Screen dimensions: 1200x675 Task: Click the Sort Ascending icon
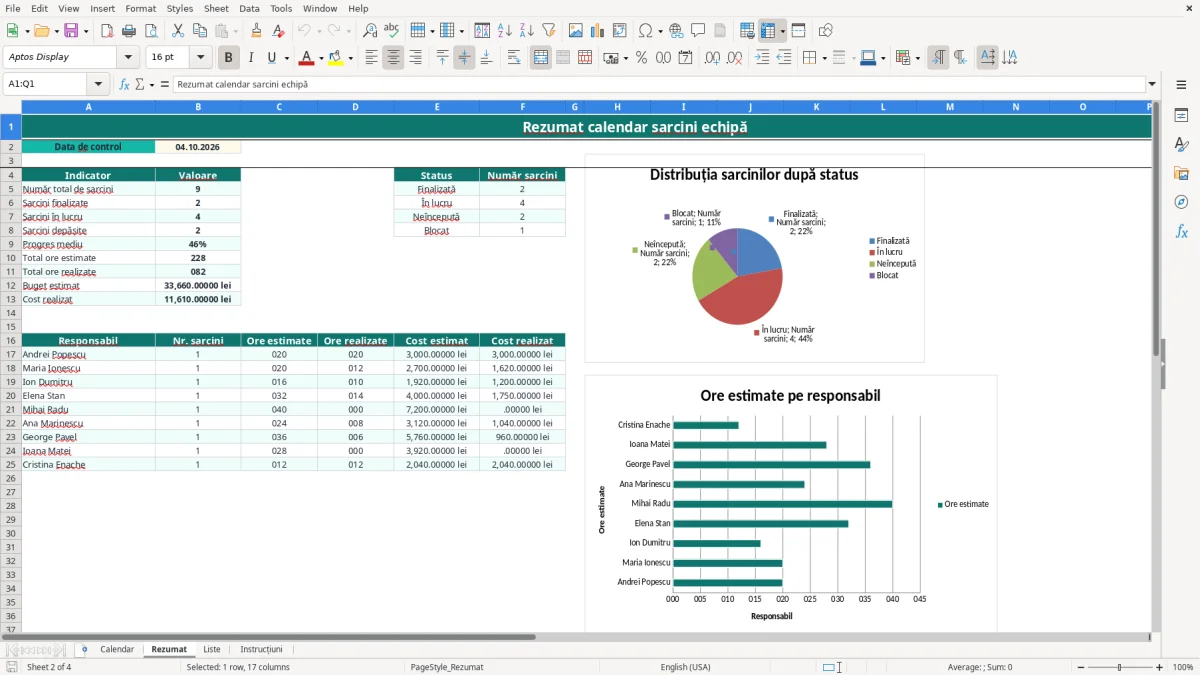click(x=505, y=31)
